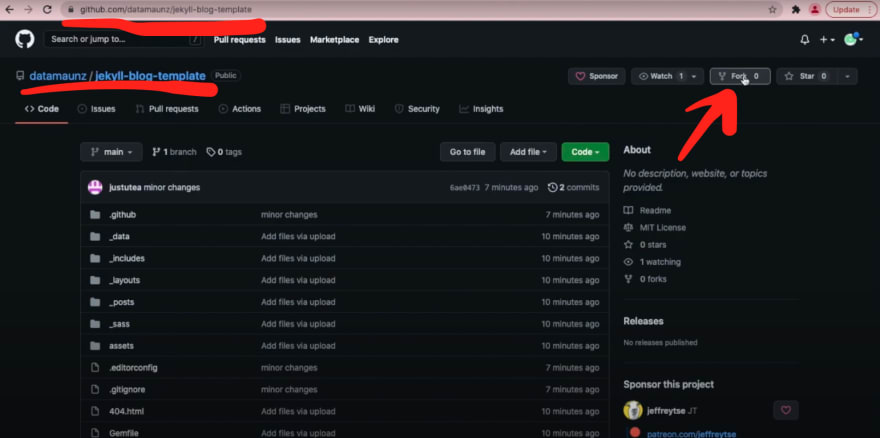Viewport: 880px width, 438px height.
Task: Open the Star lists dropdown arrow
Action: pyautogui.click(x=847, y=76)
